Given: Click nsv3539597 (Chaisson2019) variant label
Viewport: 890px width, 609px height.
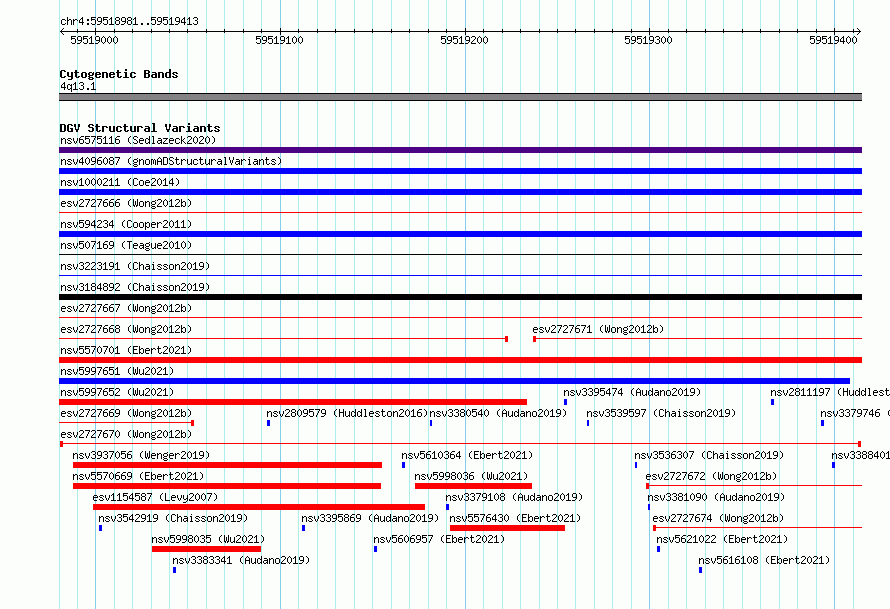Looking at the screenshot, I should 661,413.
